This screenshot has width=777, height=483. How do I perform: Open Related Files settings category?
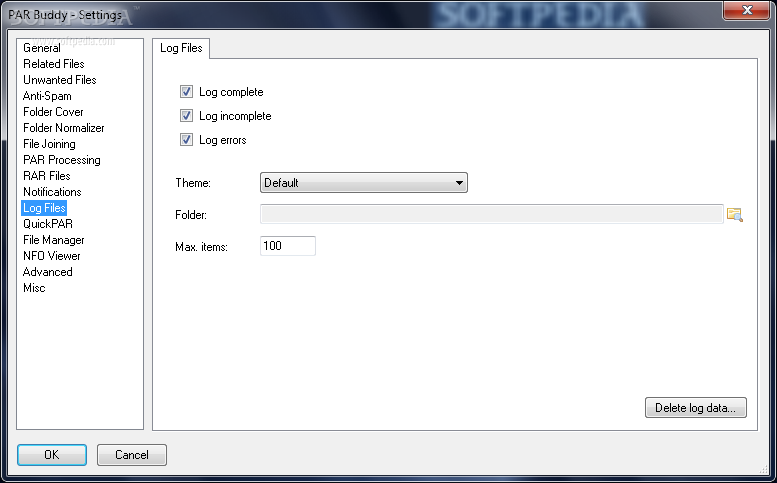(x=54, y=64)
